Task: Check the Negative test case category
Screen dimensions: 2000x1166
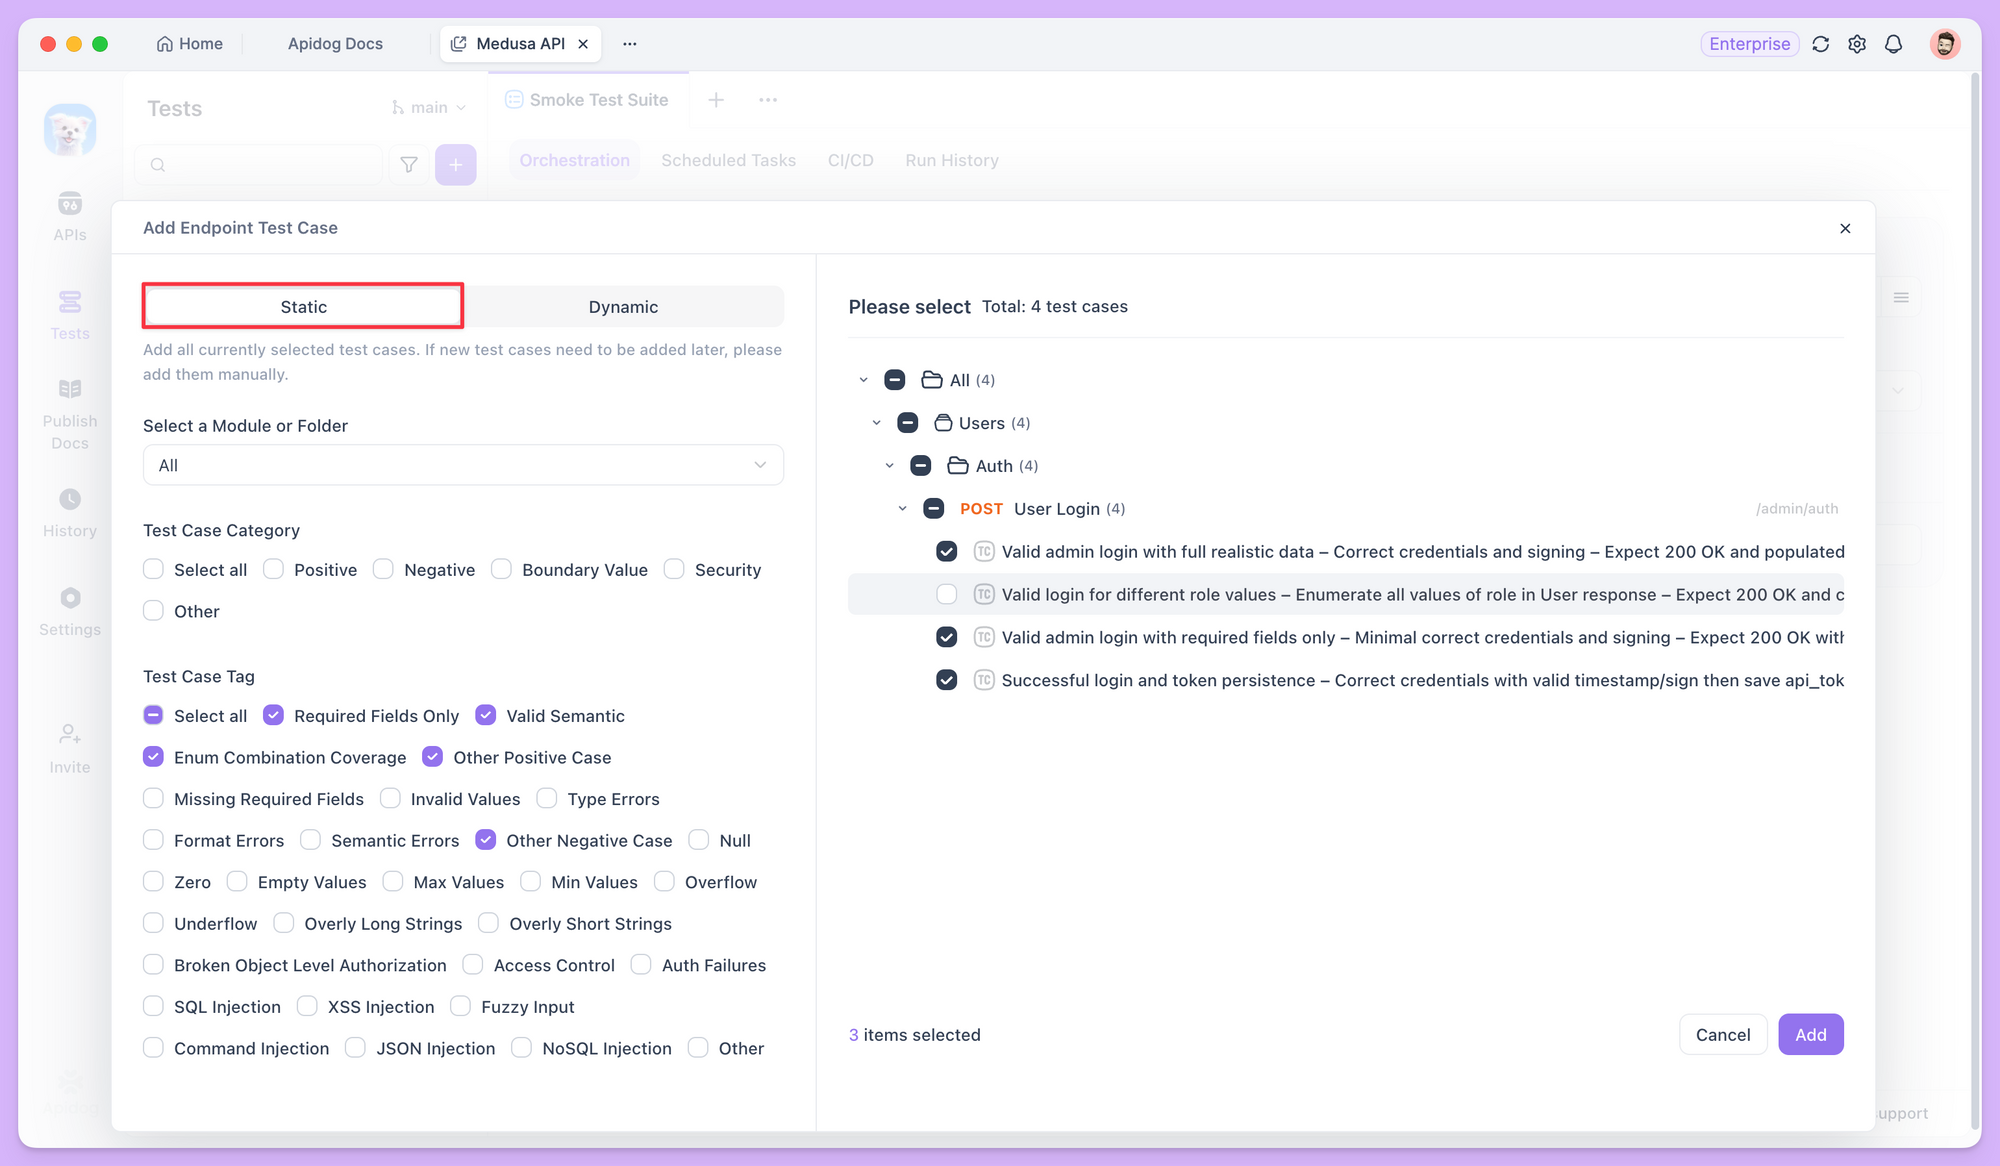Action: 383,568
